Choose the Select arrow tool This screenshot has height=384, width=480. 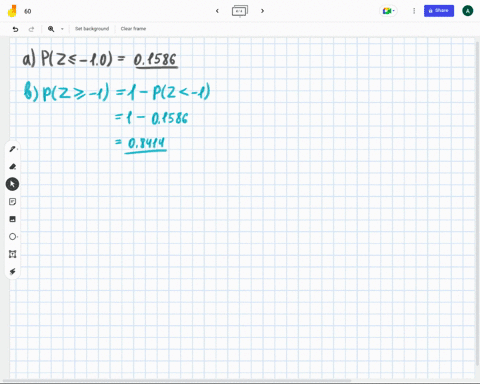(12, 184)
